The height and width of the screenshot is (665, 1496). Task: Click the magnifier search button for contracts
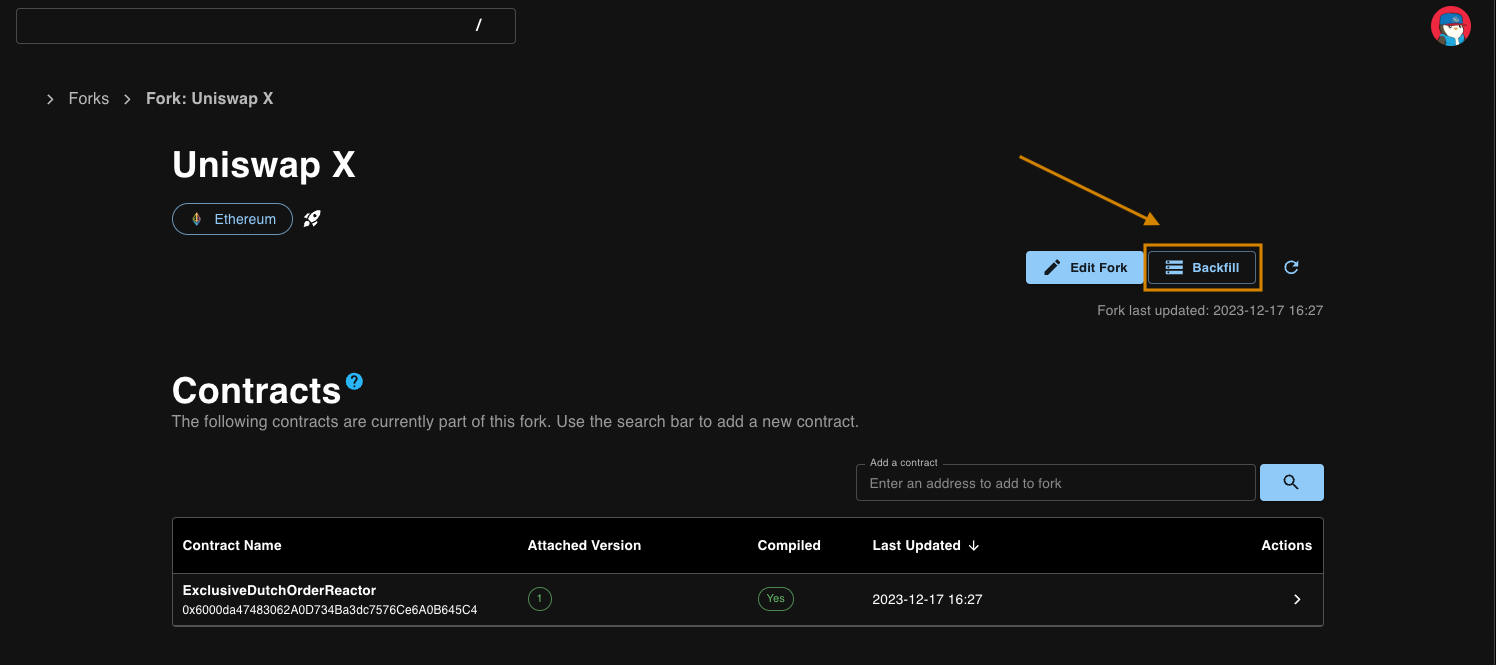tap(1291, 482)
